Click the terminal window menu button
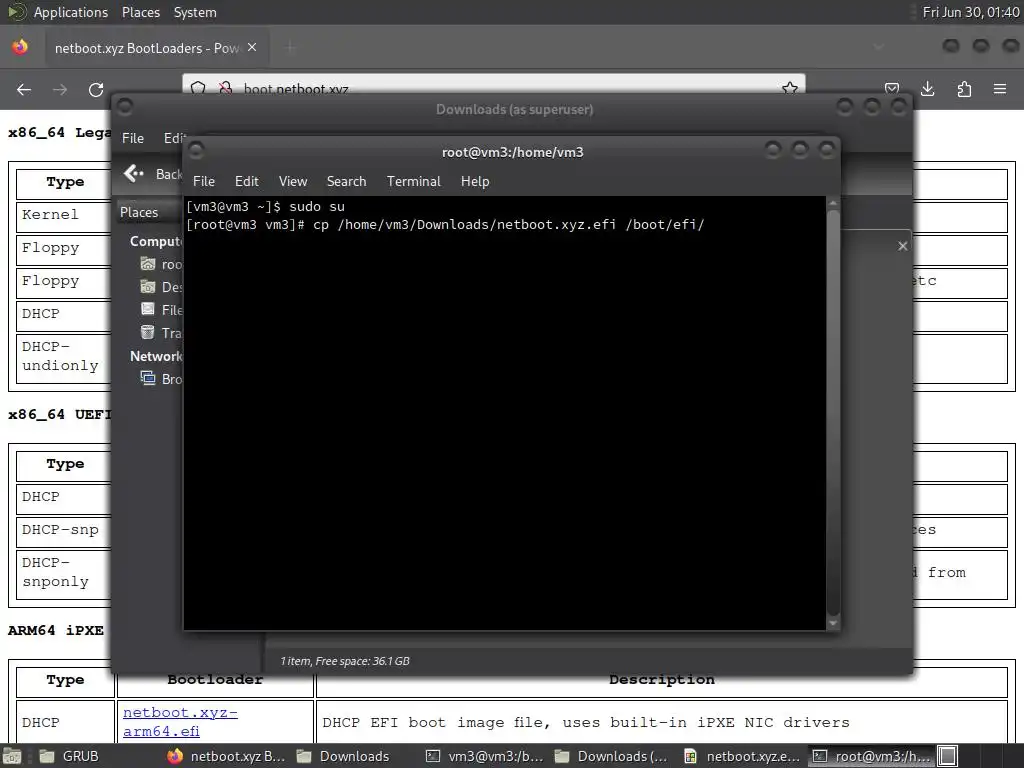The height and width of the screenshot is (768, 1024). click(x=196, y=150)
